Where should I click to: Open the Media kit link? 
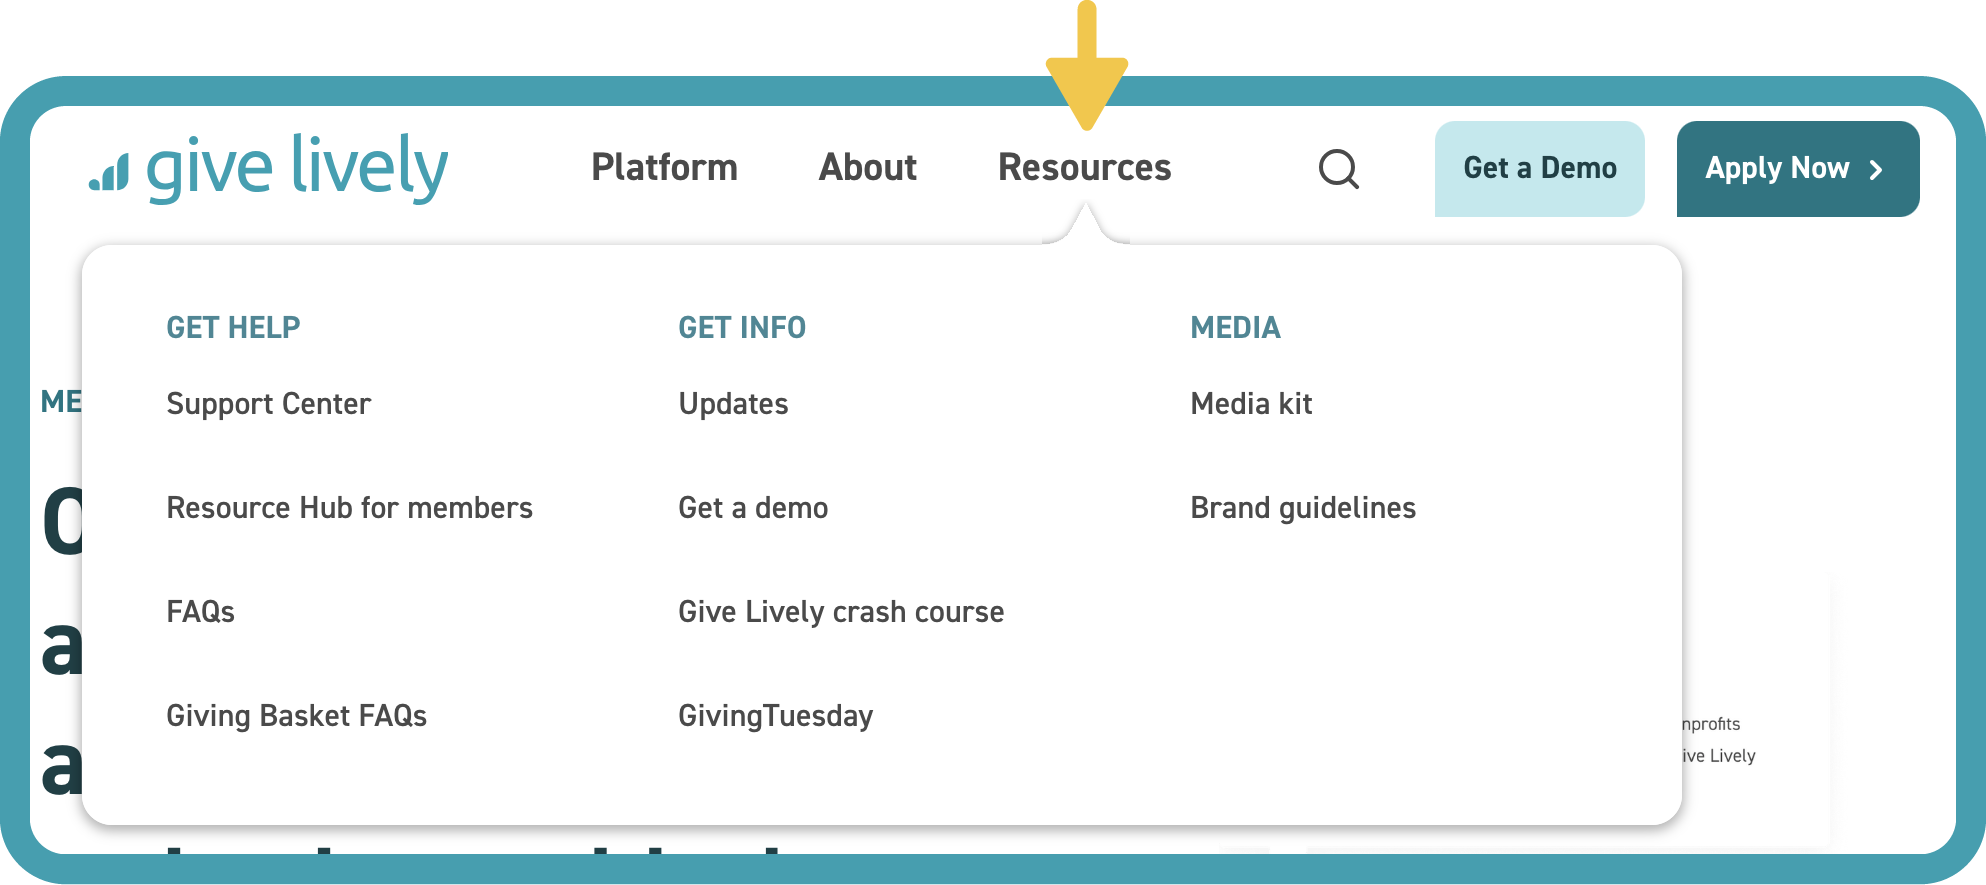1252,404
